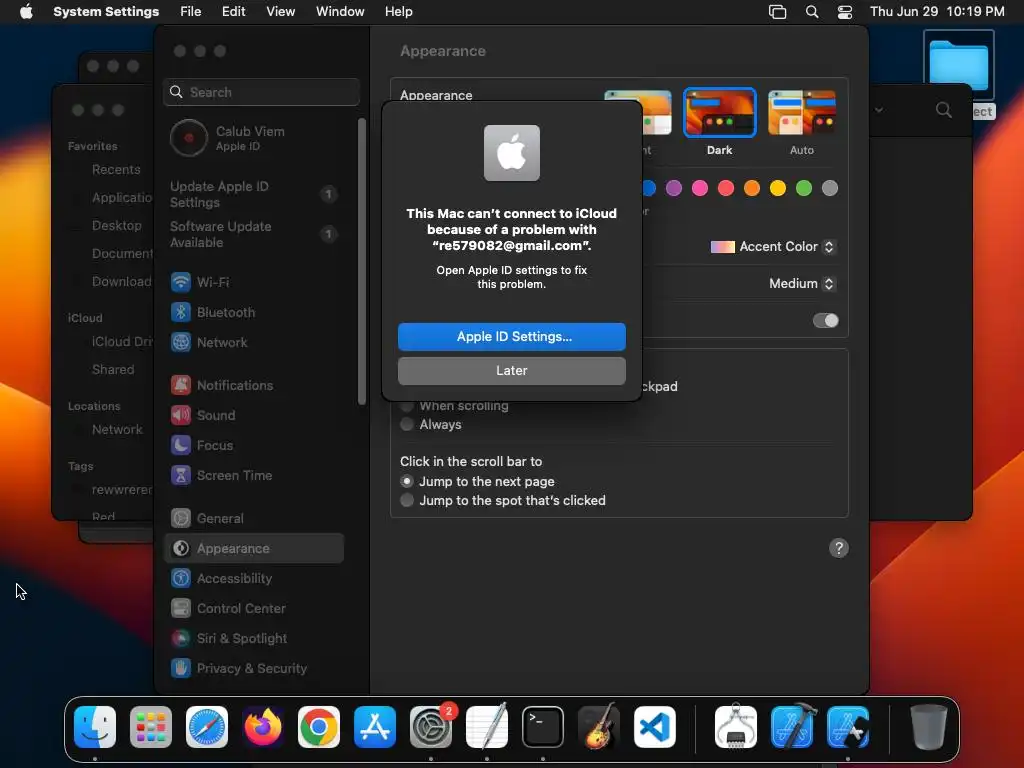The height and width of the screenshot is (768, 1024).
Task: Launch Safari from the Dock
Action: tap(207, 727)
